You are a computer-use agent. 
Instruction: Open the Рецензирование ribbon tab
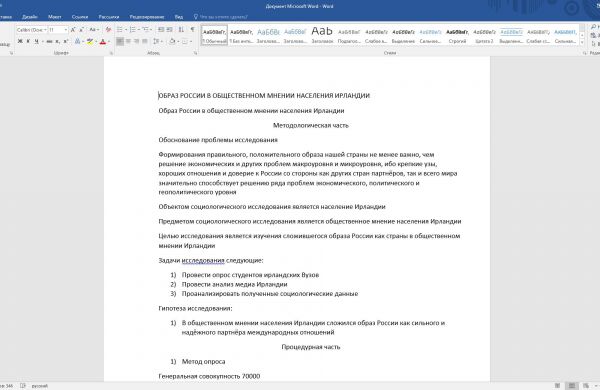pos(147,17)
